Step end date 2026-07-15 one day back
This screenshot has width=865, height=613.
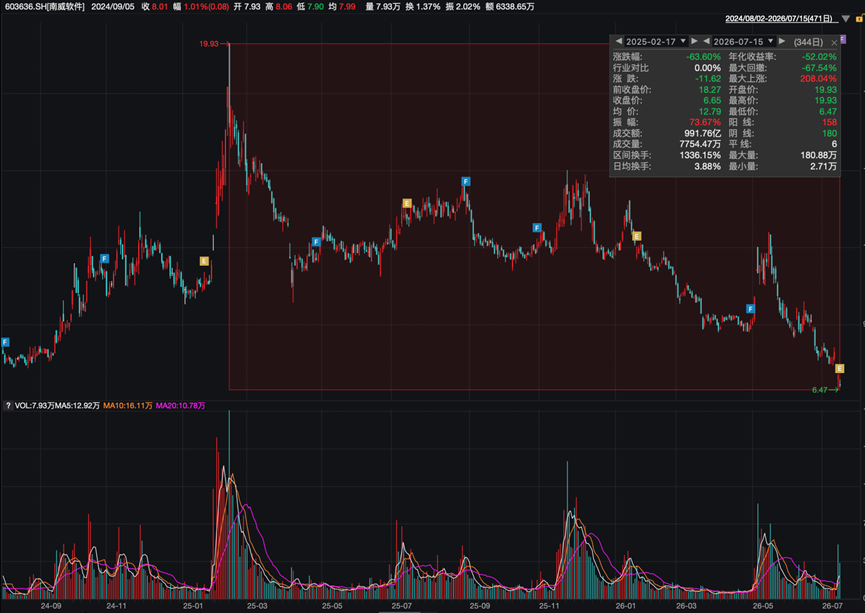[x=706, y=41]
